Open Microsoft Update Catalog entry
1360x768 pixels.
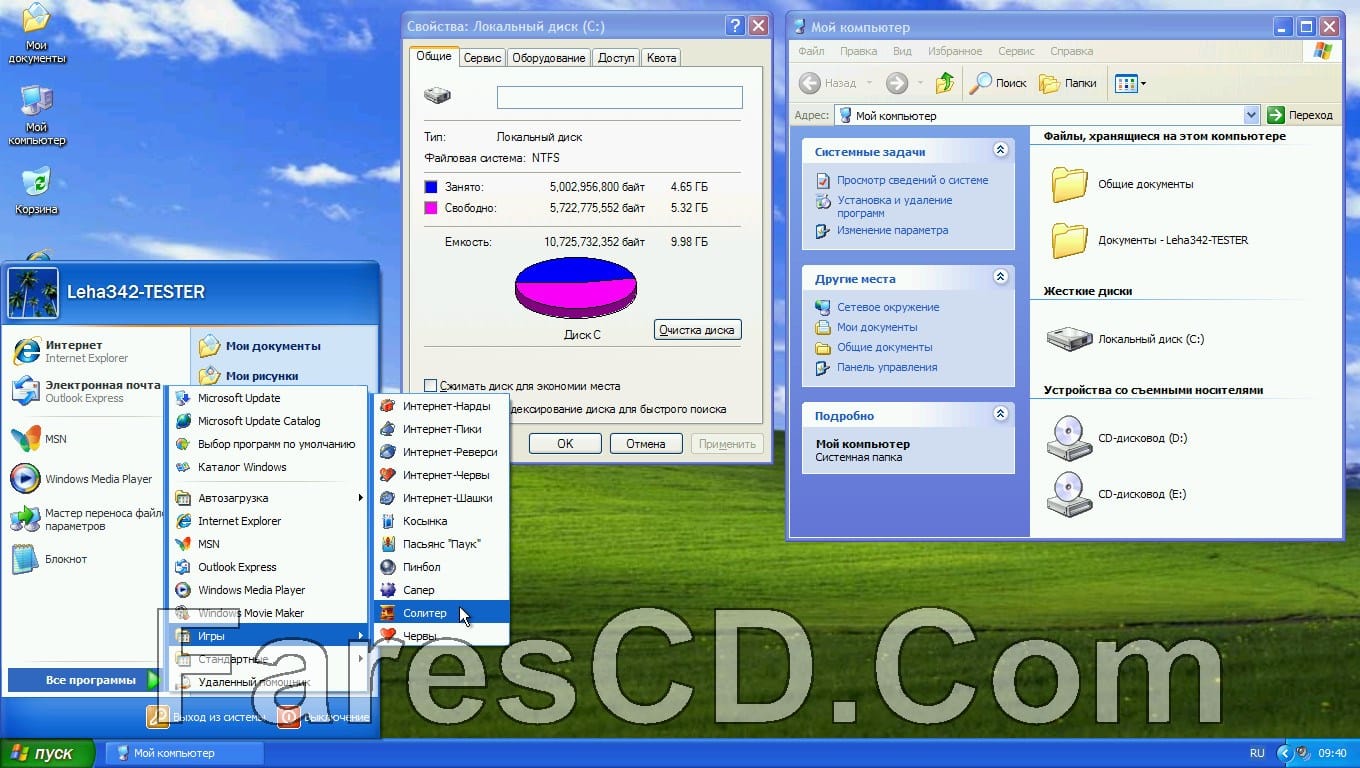tap(266, 421)
